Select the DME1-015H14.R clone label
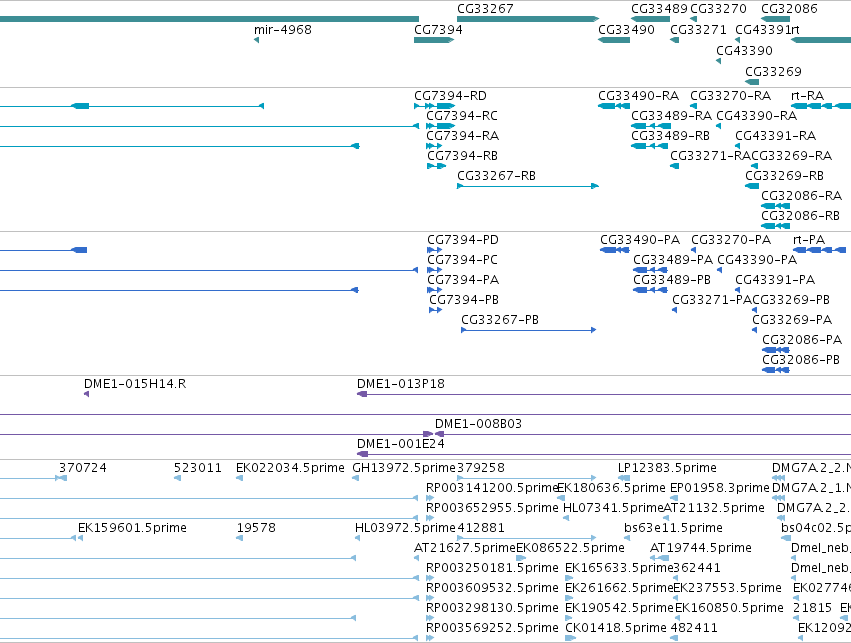 click(135, 385)
